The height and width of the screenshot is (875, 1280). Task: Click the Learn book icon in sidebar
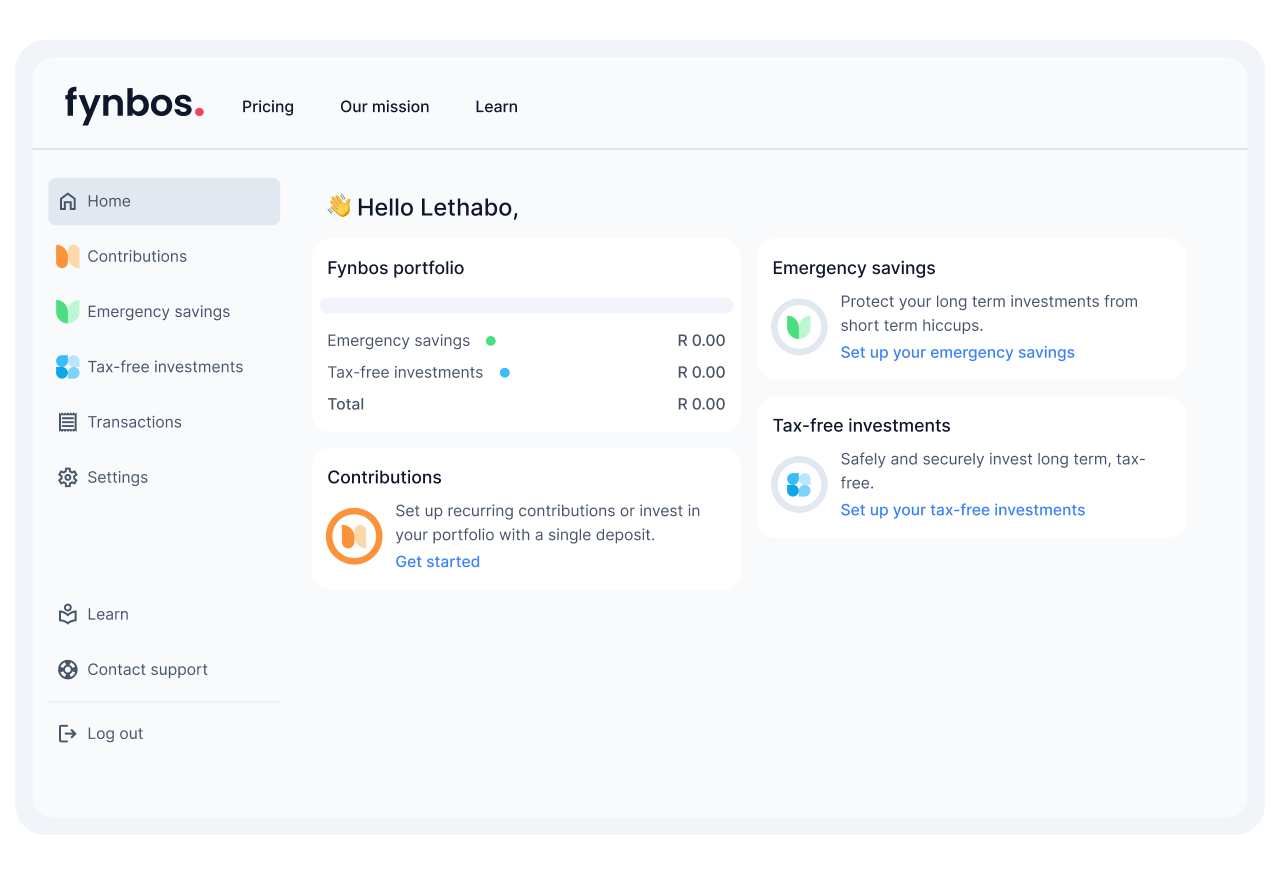68,614
